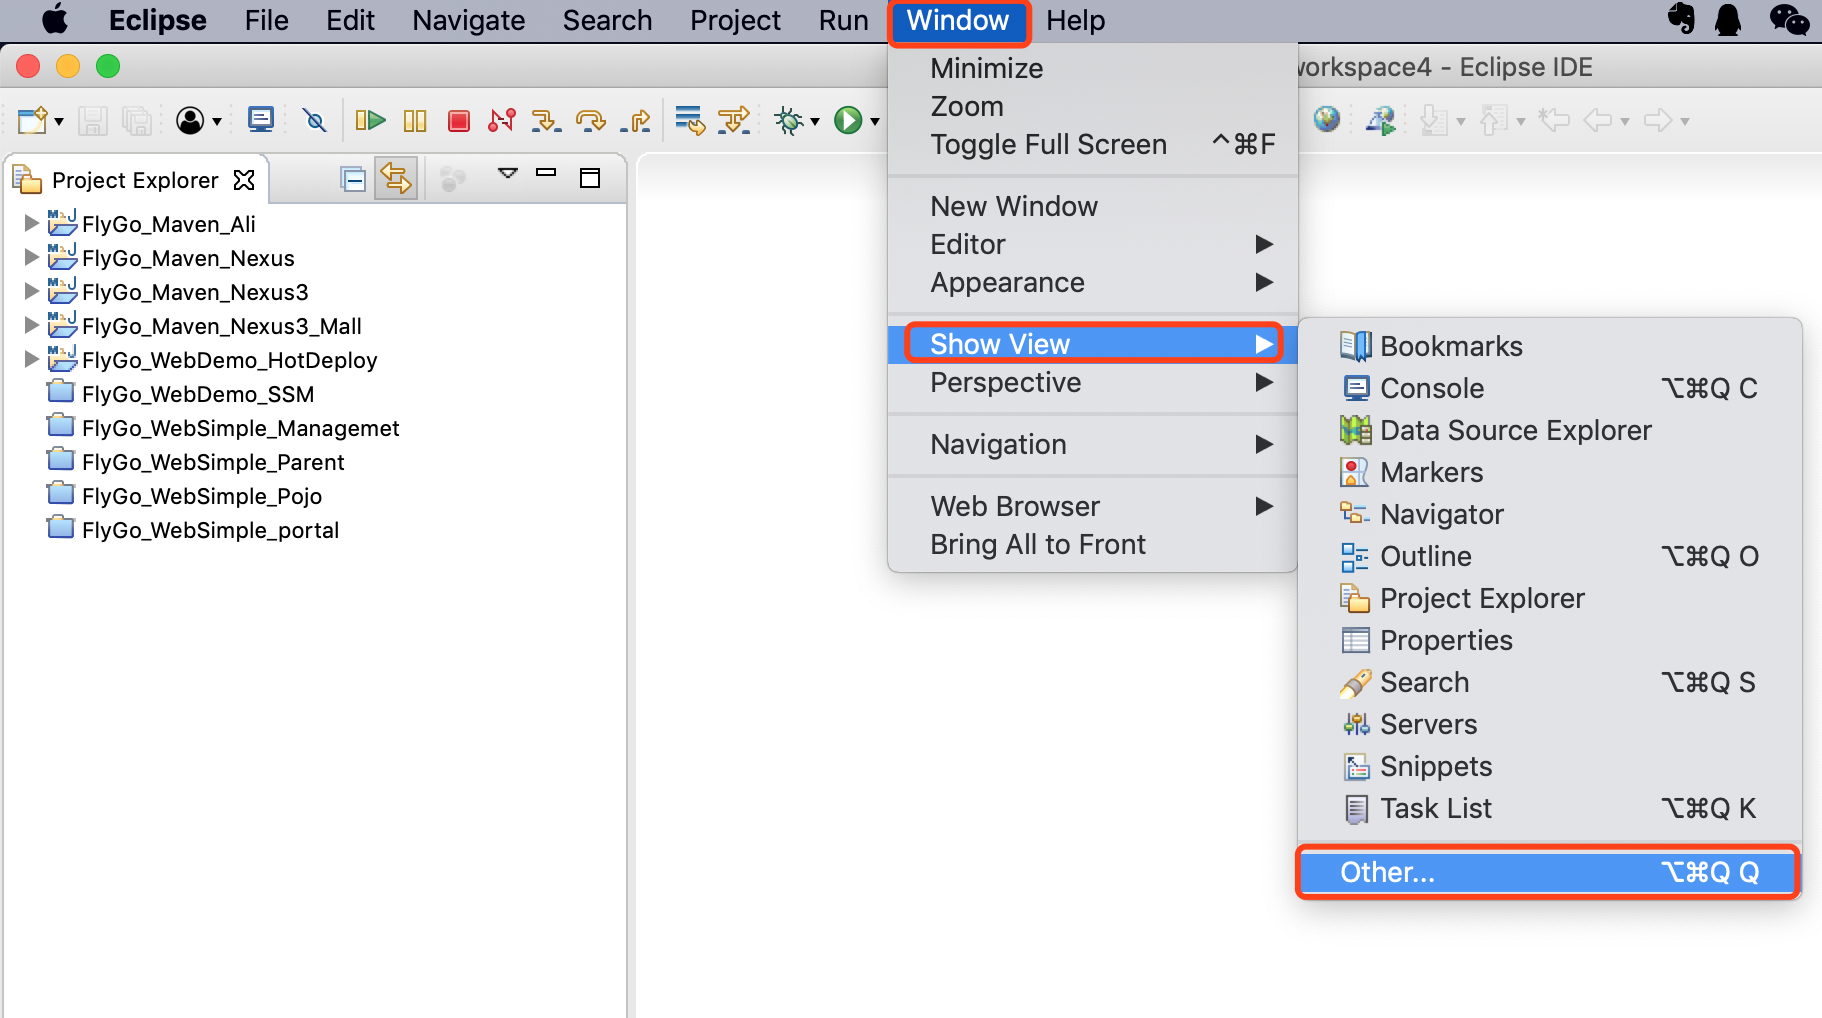Click the Evernote elephant menu bar icon
This screenshot has height=1018, width=1822.
[x=1681, y=19]
